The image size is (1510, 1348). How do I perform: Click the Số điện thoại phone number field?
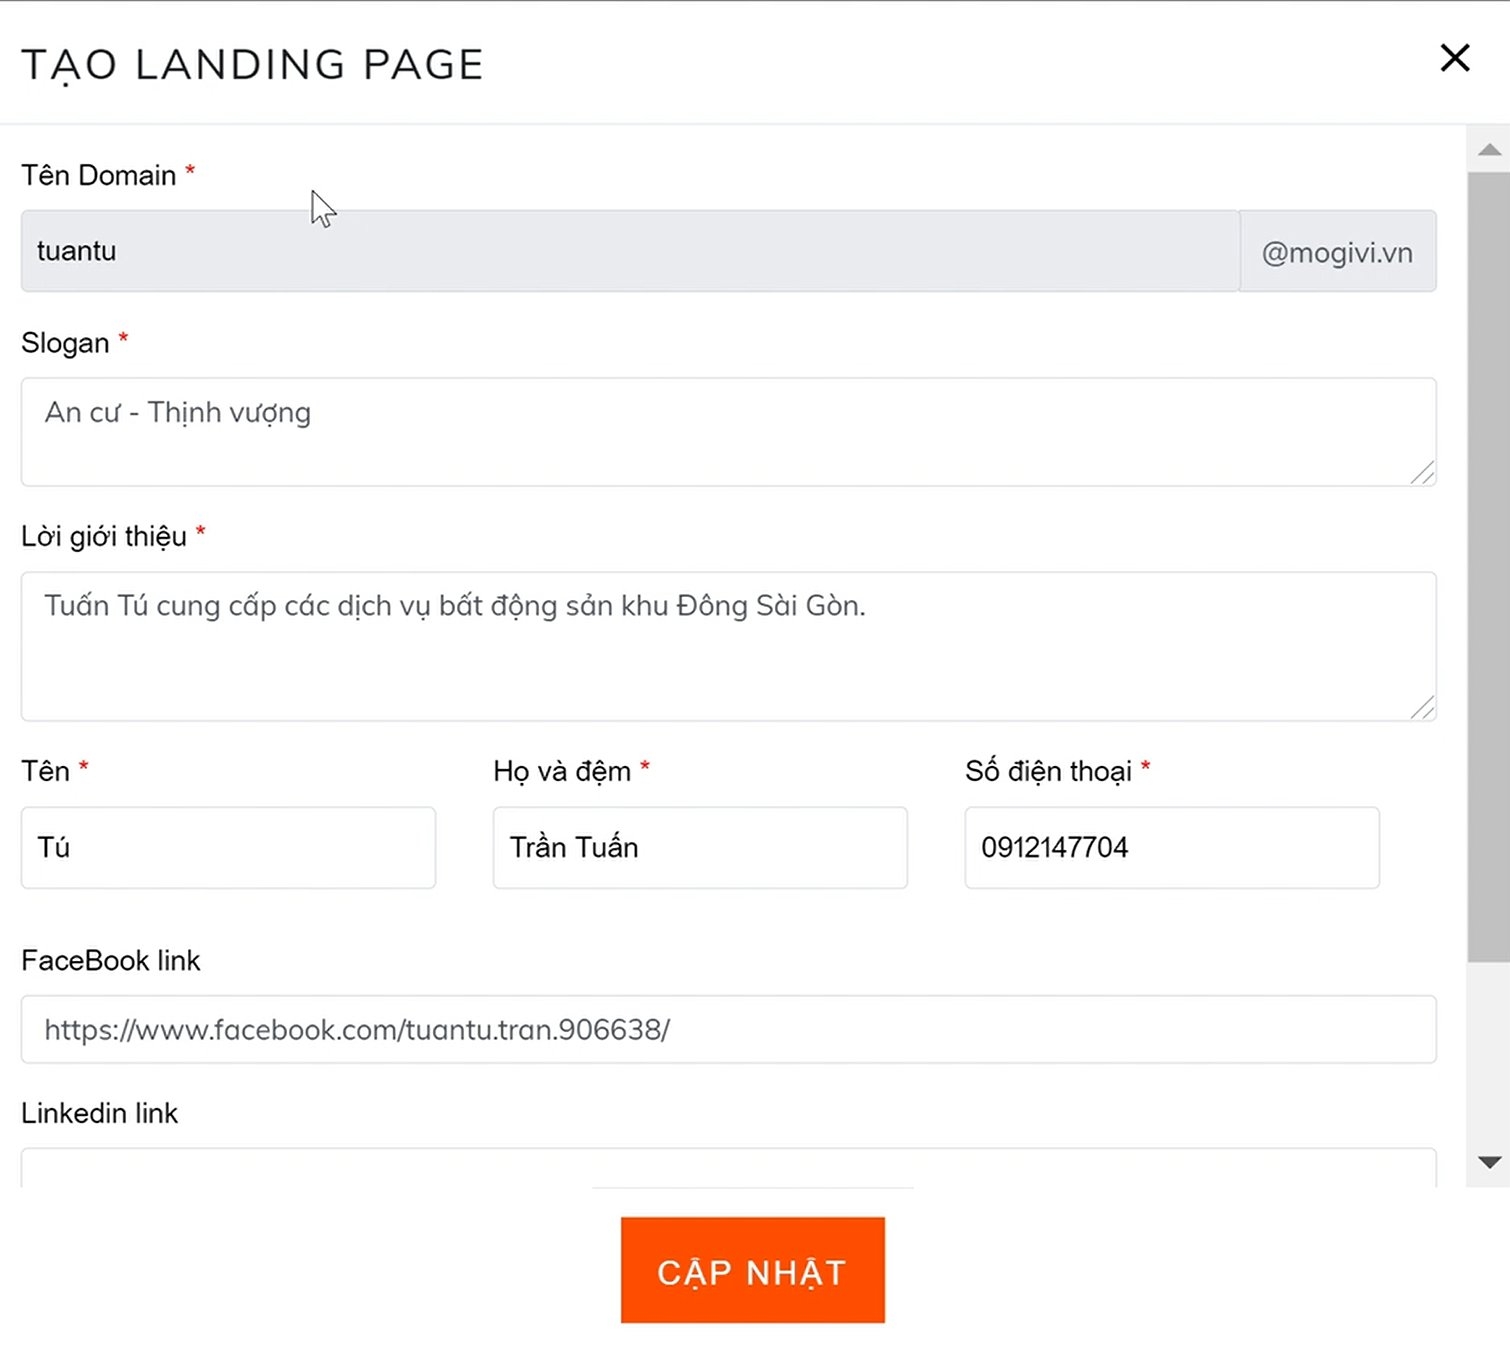[1171, 847]
